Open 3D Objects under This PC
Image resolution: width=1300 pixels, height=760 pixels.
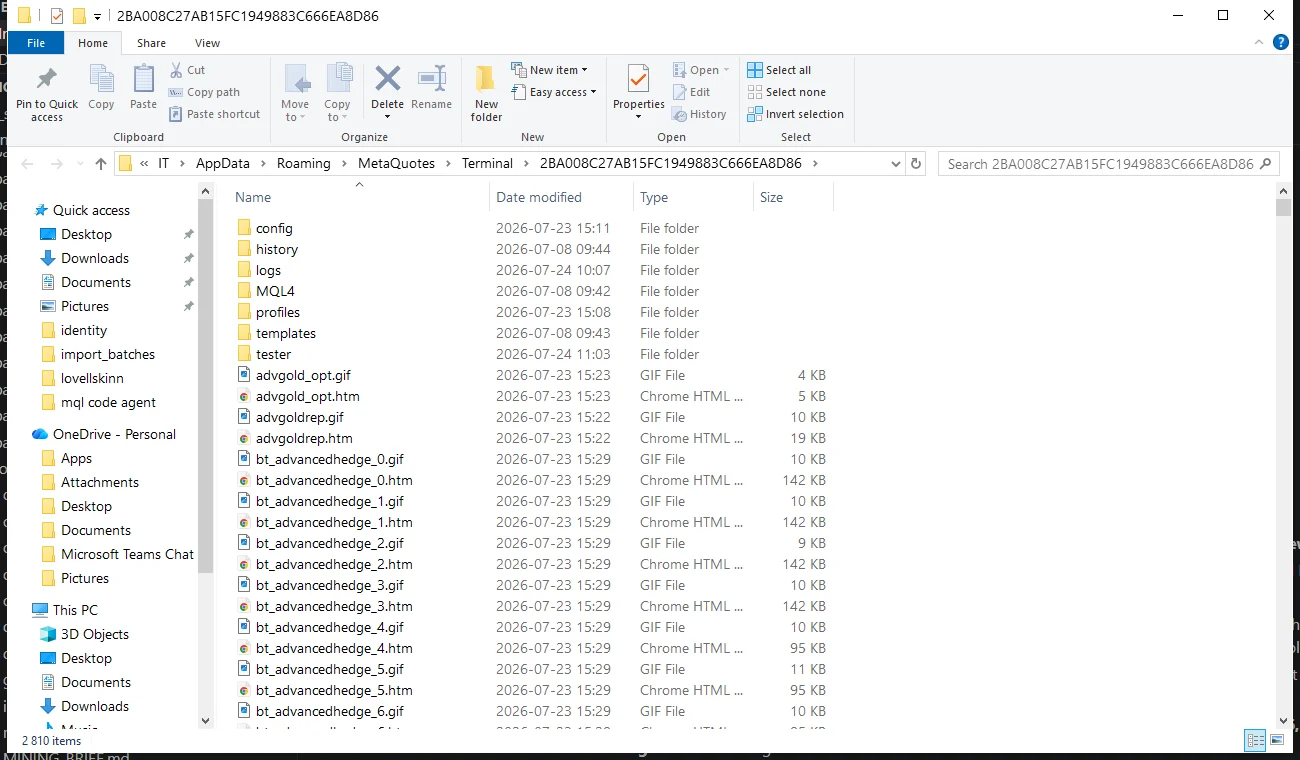tap(95, 634)
